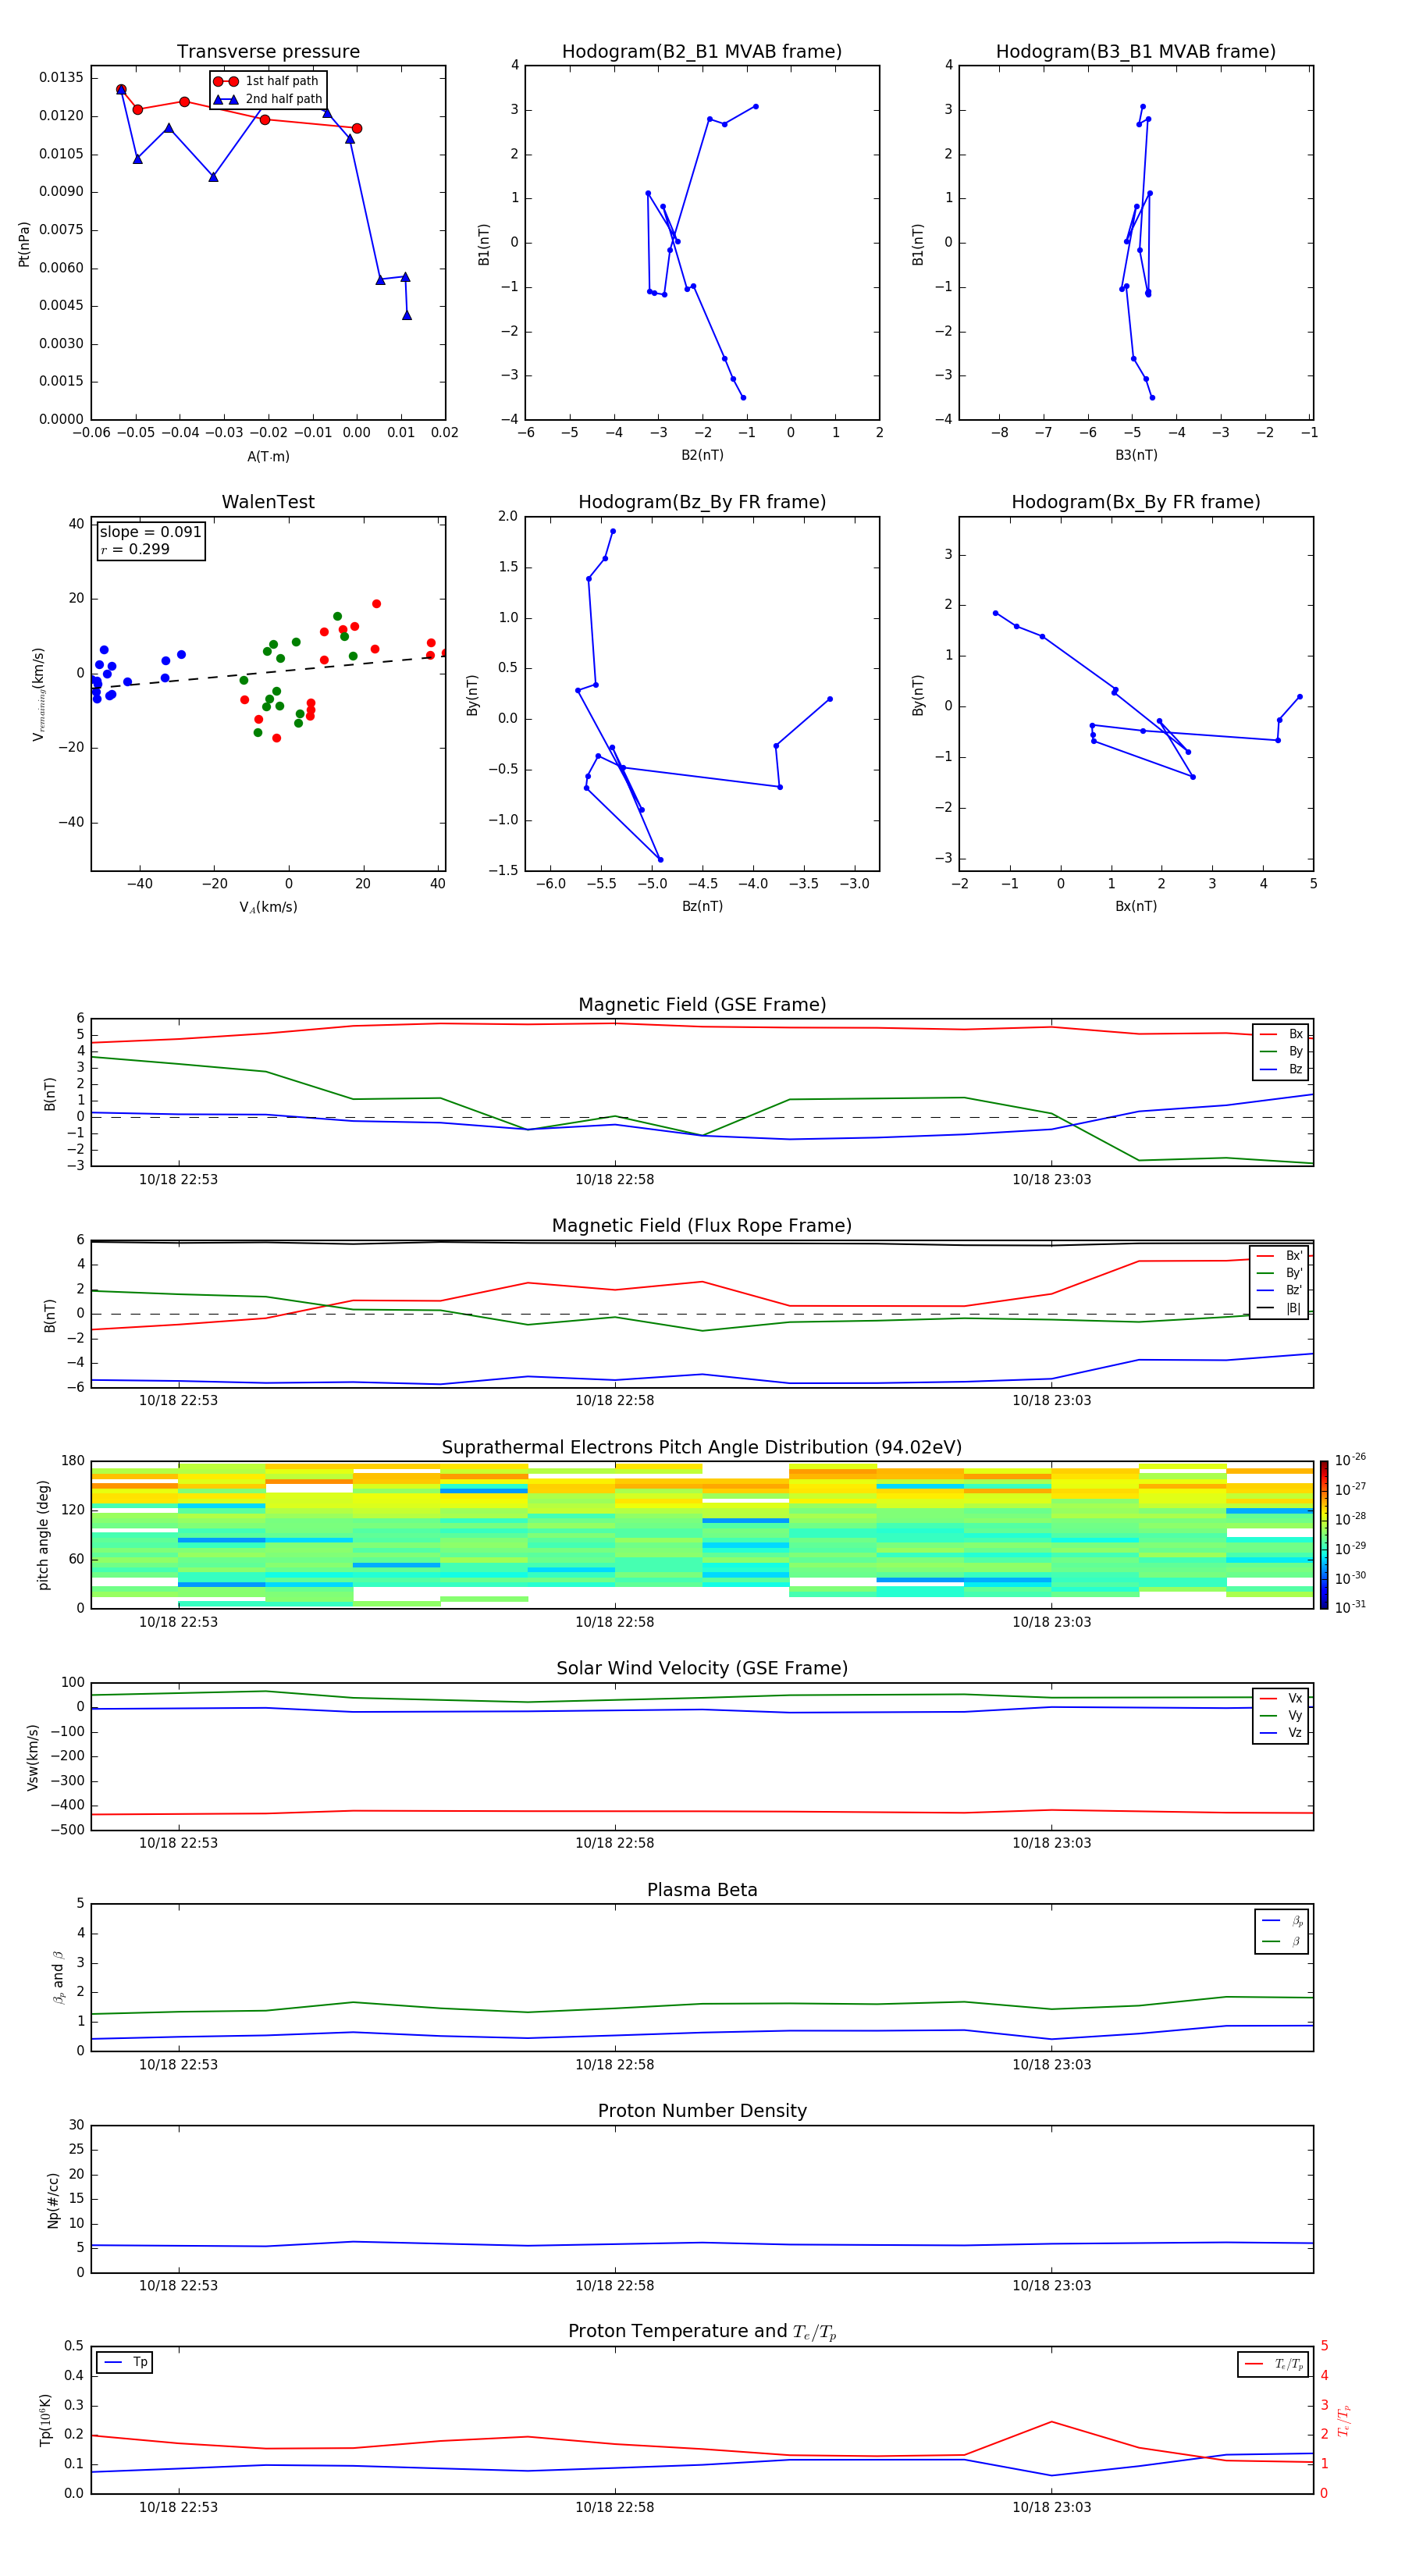This screenshot has width=1405, height=2576.
Task: Click the Te/Tp legend box
Action: 1273,2364
